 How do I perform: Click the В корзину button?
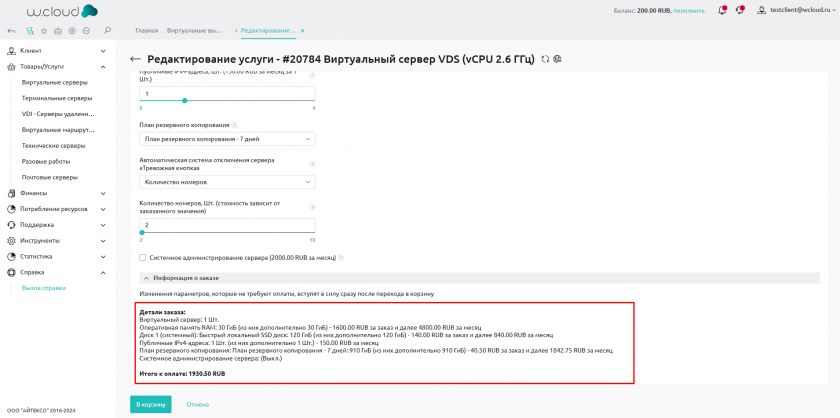pyautogui.click(x=151, y=404)
